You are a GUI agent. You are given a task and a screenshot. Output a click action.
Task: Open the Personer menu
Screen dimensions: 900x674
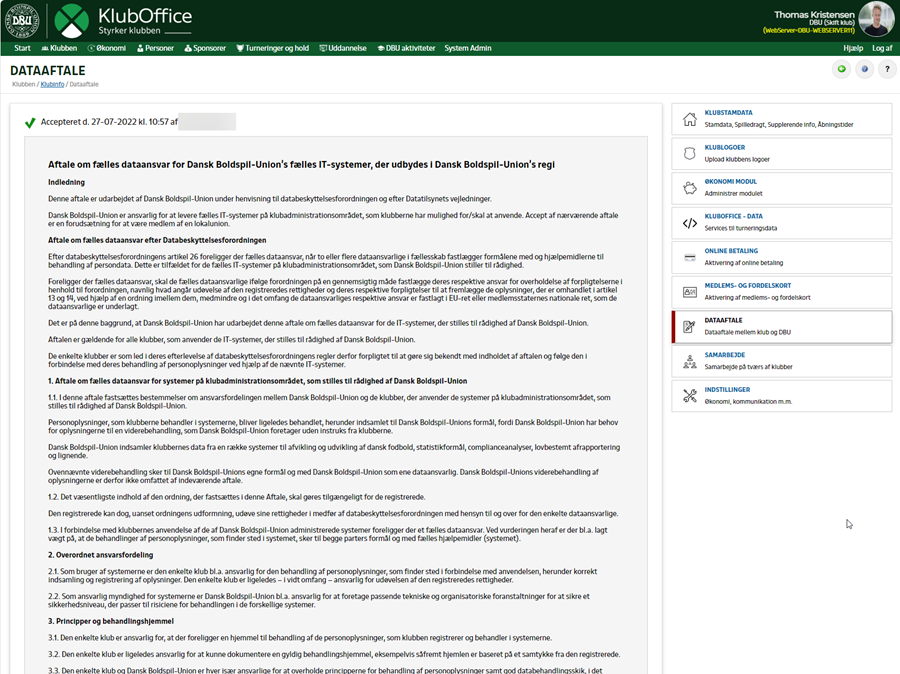point(155,48)
